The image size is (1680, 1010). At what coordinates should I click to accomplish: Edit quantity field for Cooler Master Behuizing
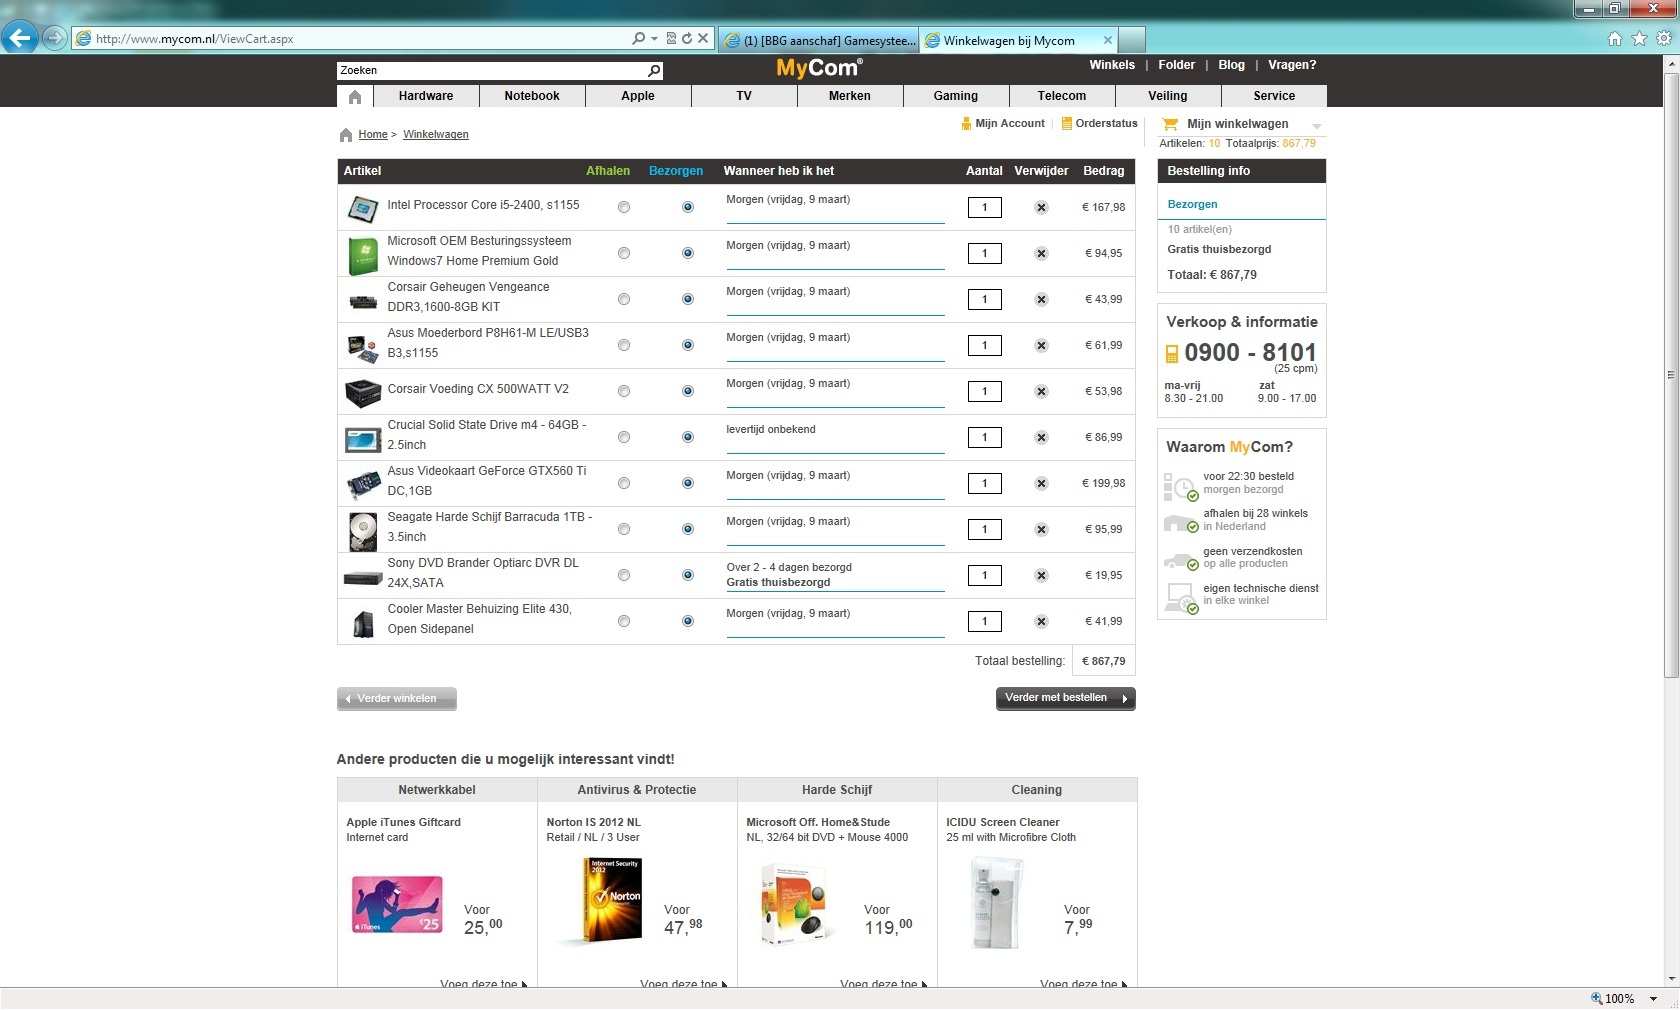pyautogui.click(x=985, y=622)
